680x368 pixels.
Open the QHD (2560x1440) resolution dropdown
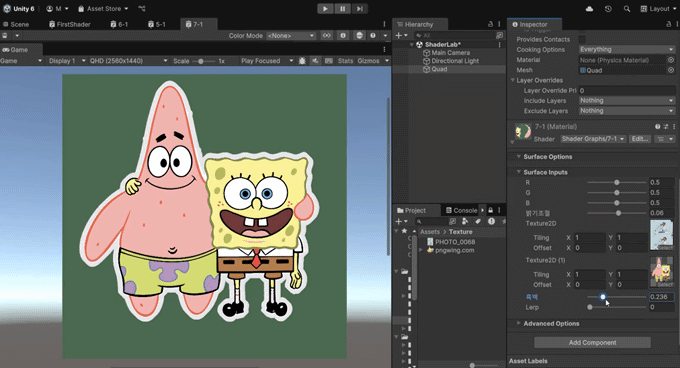[x=128, y=61]
